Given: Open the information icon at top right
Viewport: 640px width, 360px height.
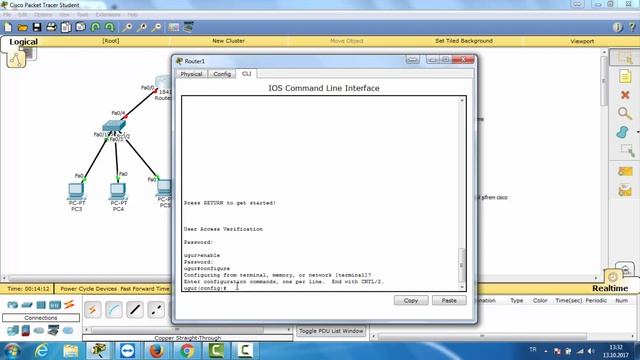Looking at the screenshot, I should point(617,27).
